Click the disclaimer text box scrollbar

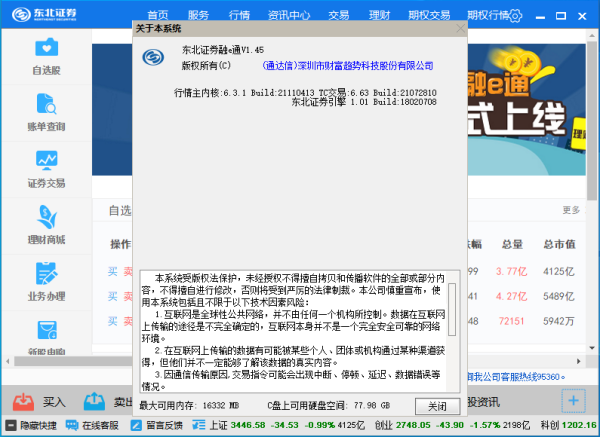pyautogui.click(x=452, y=309)
